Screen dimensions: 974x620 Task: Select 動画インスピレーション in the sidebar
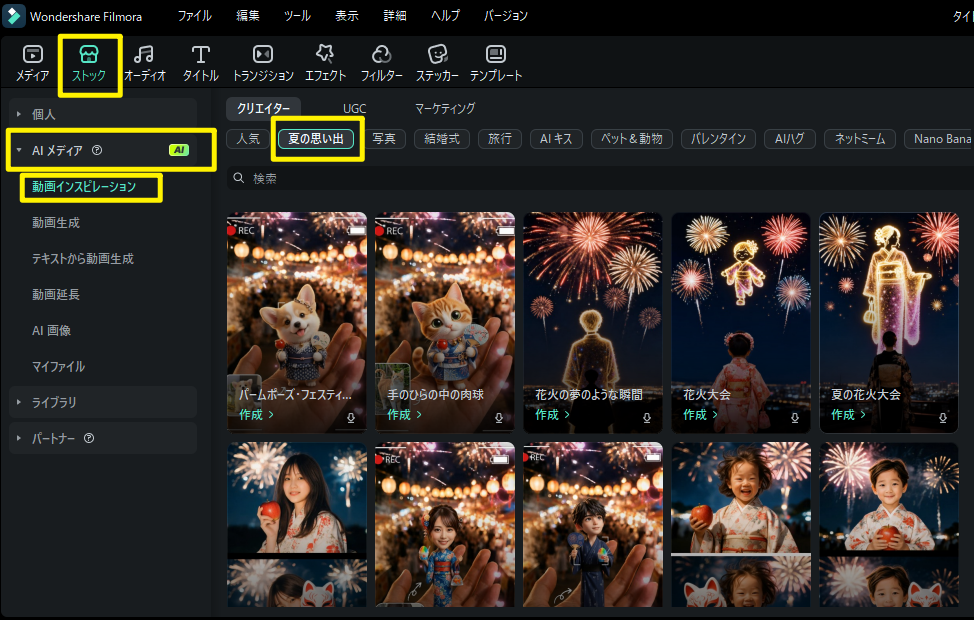84,186
